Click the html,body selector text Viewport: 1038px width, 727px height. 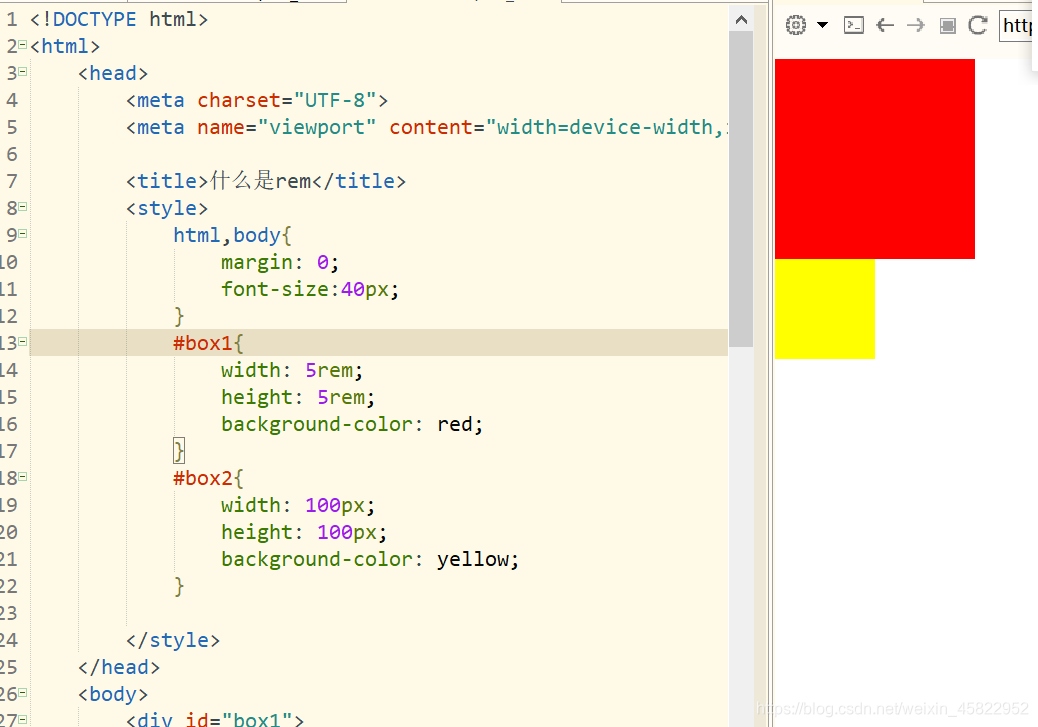[229, 235]
